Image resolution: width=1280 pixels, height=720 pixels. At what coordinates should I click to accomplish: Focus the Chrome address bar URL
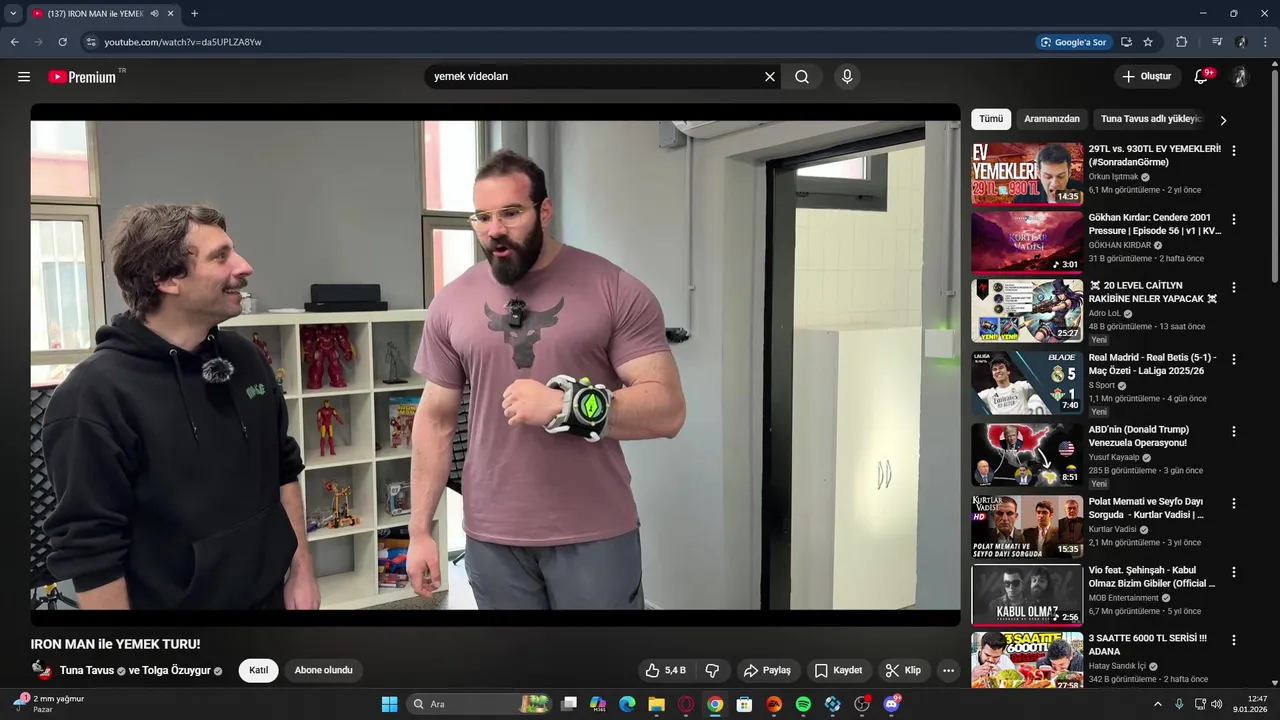[183, 42]
